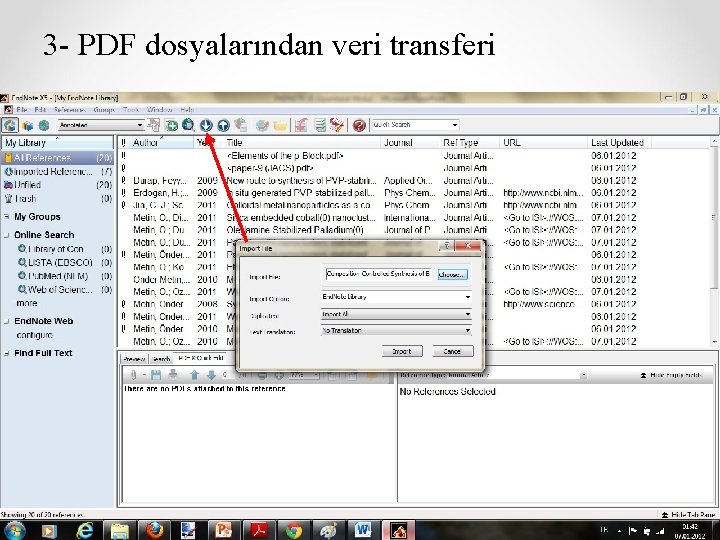Open the Groups menu
720x540 pixels.
104,110
